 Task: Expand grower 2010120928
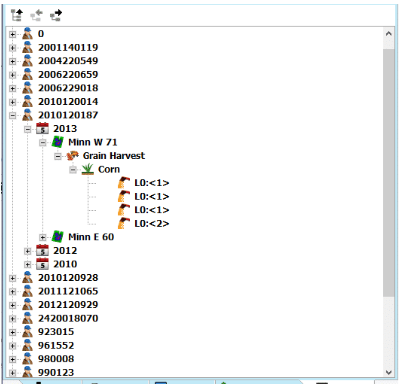pyautogui.click(x=12, y=278)
